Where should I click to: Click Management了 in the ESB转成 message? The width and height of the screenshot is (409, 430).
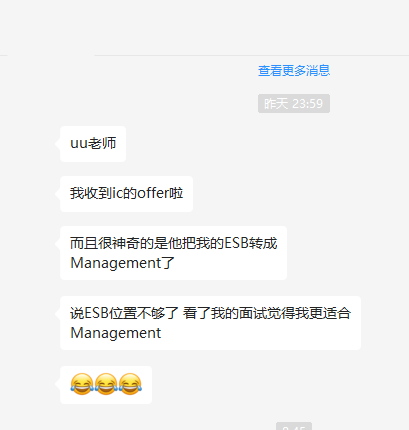[122, 263]
